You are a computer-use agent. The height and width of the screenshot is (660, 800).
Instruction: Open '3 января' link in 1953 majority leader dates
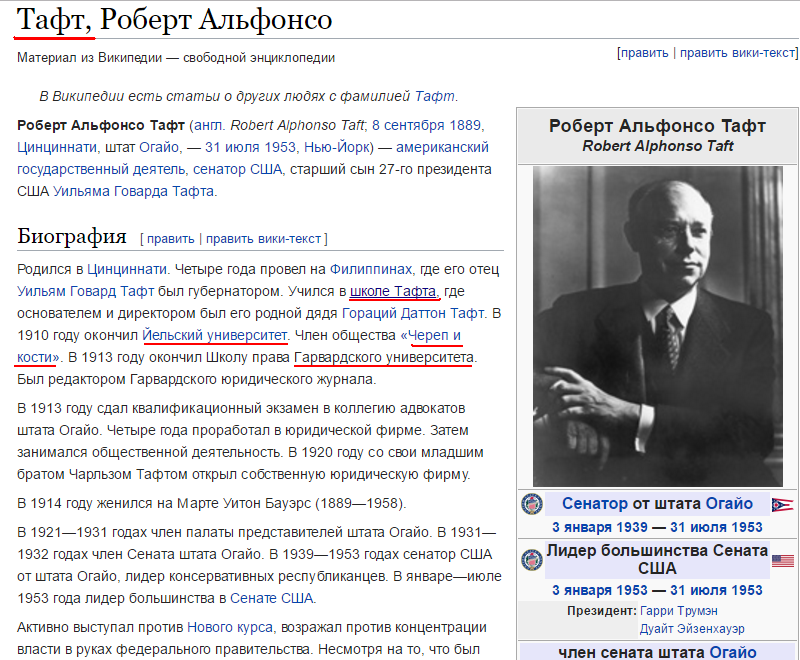(582, 591)
